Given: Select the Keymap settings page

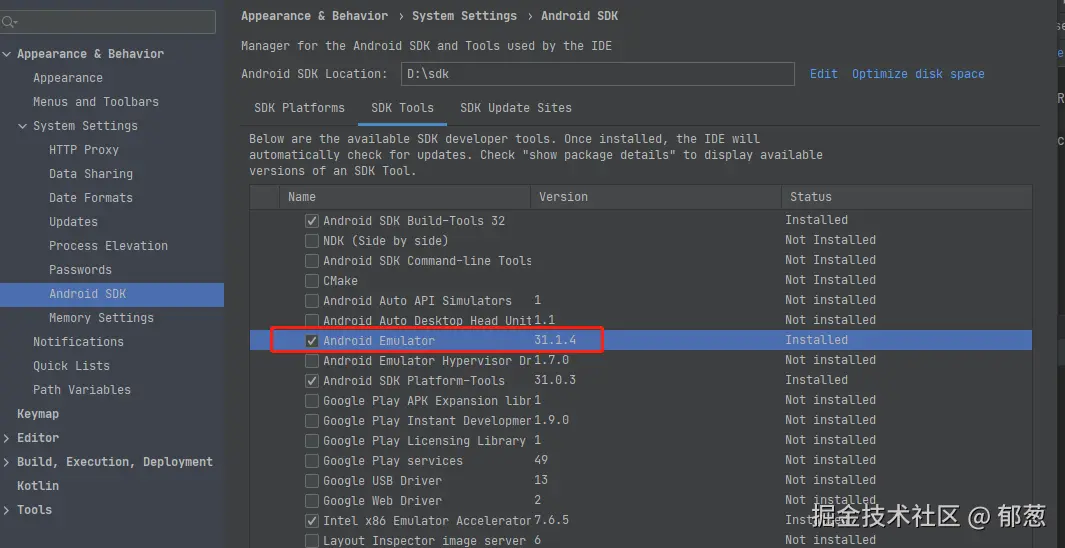Looking at the screenshot, I should pyautogui.click(x=37, y=414).
